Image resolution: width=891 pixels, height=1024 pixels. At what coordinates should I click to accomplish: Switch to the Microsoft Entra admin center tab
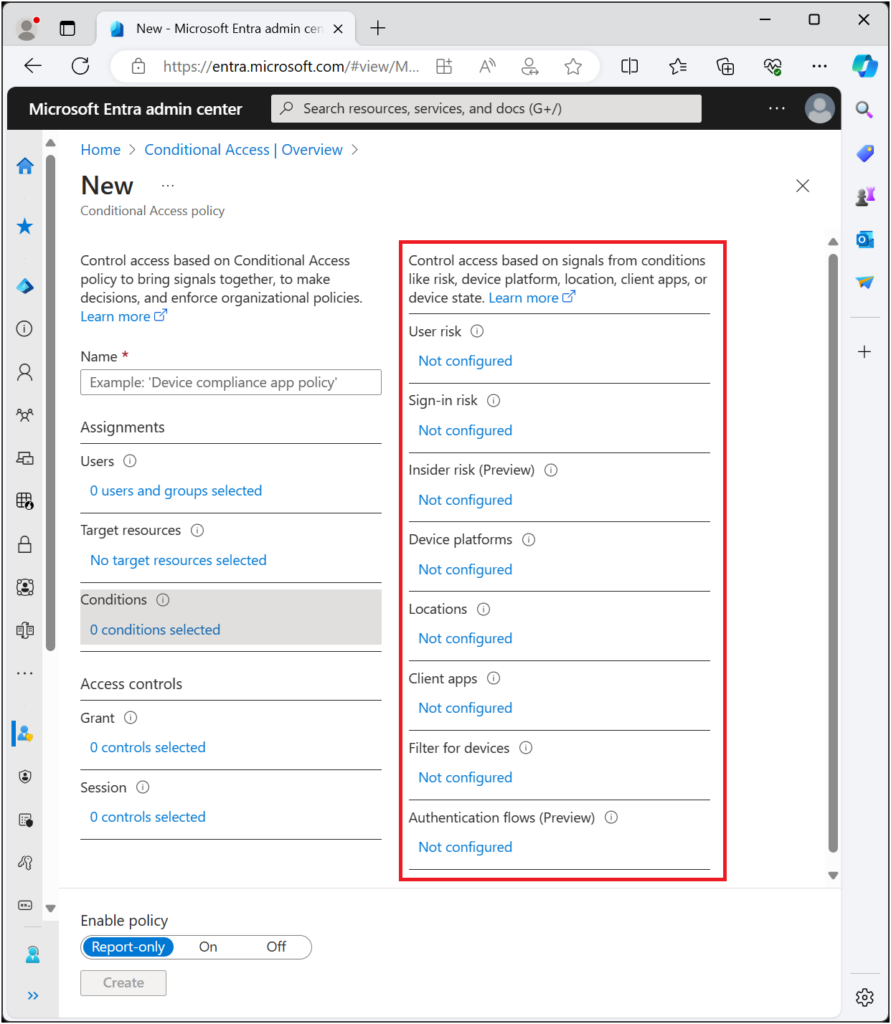coord(227,29)
